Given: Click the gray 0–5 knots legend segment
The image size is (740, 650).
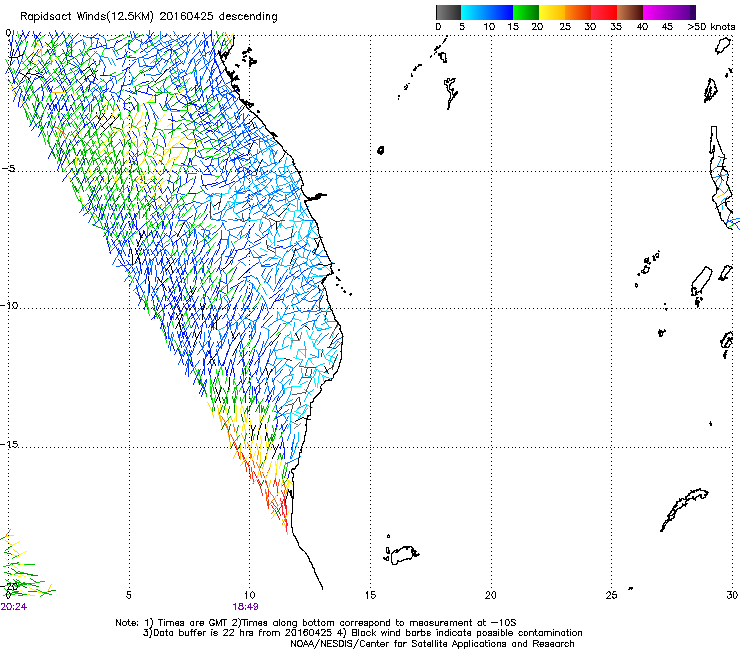Looking at the screenshot, I should point(448,12).
